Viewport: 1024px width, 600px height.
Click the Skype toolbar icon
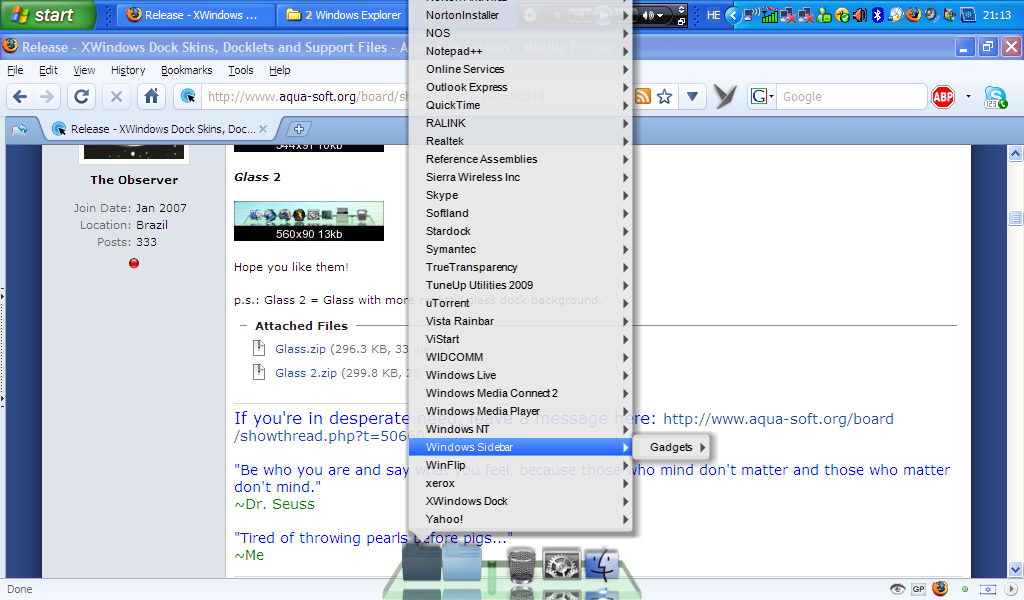[995, 97]
